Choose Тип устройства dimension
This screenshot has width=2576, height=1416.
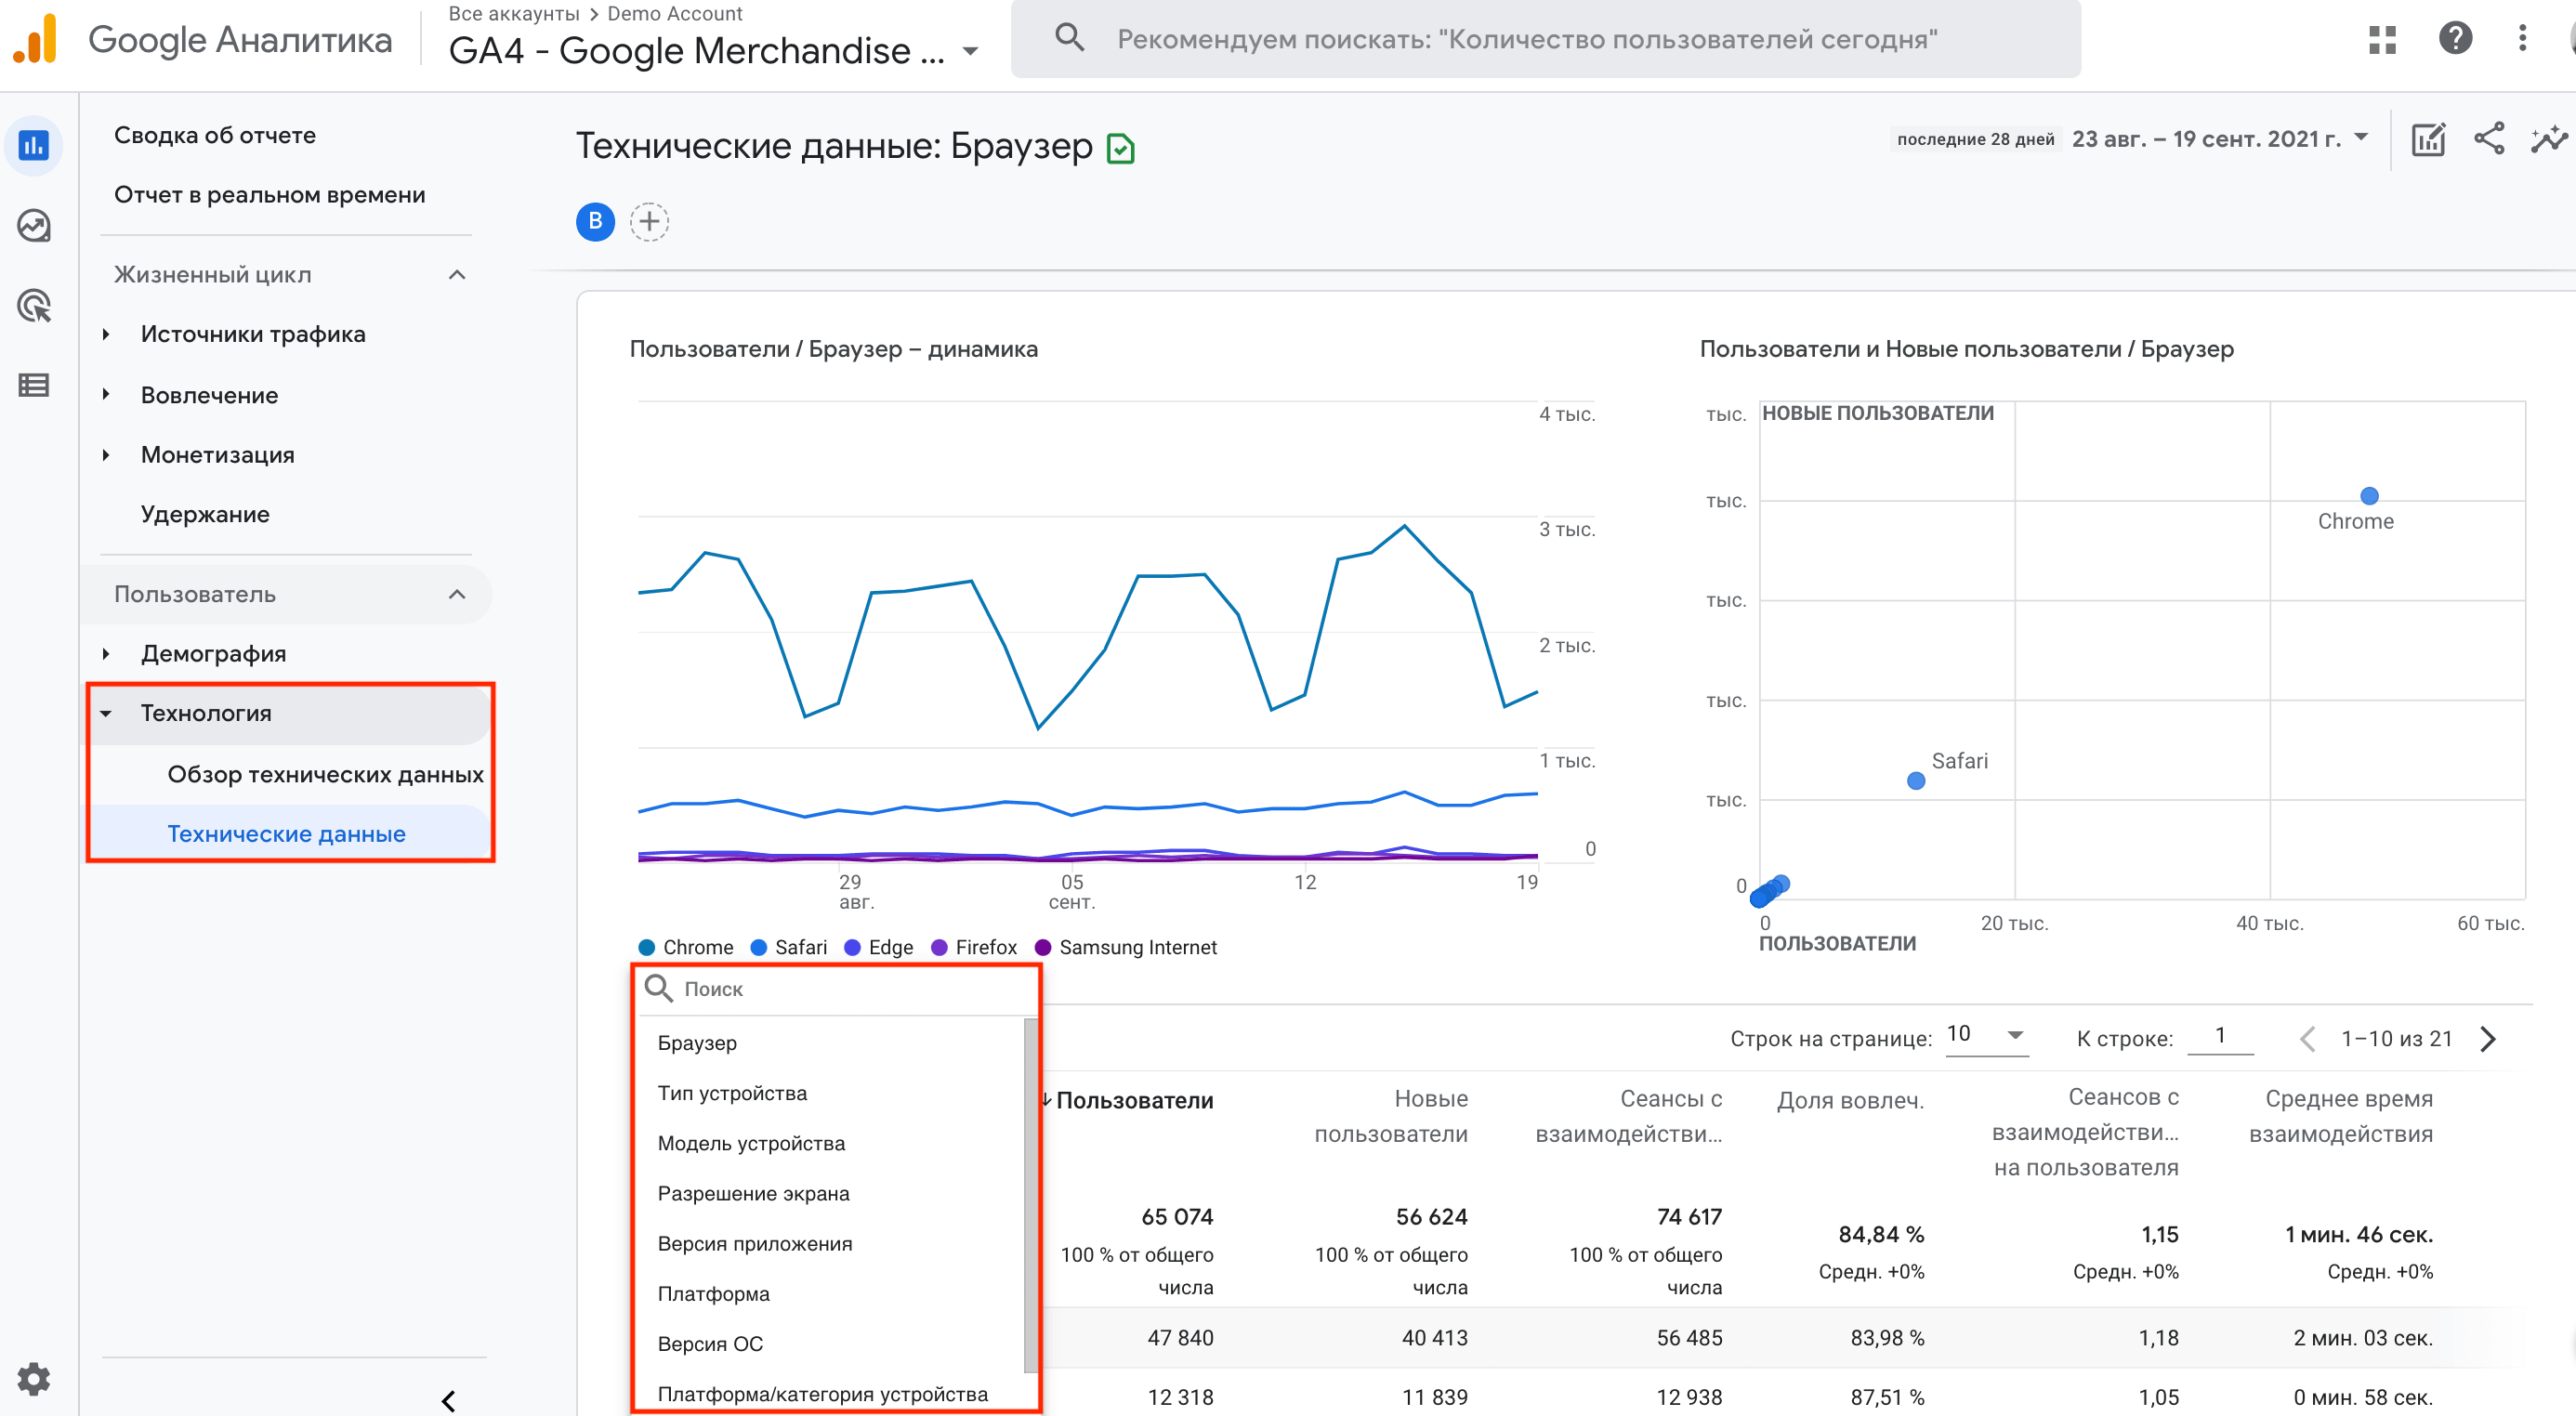tap(731, 1093)
